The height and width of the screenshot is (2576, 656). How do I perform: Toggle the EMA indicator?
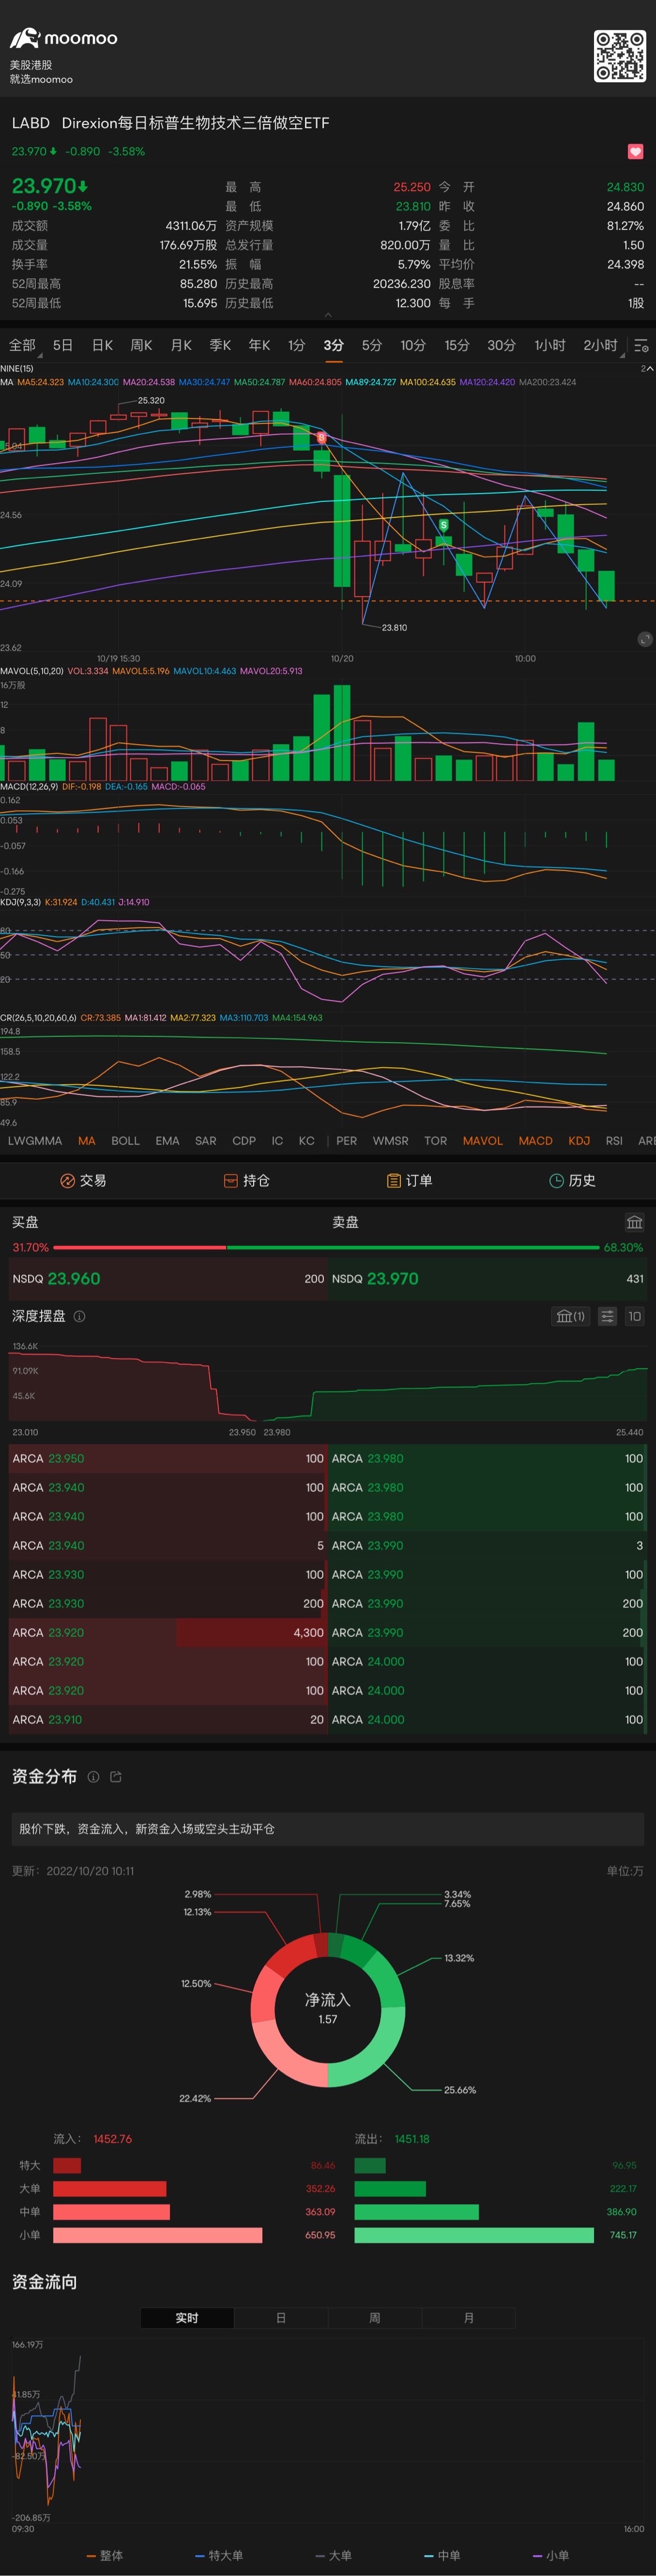pyautogui.click(x=167, y=1141)
